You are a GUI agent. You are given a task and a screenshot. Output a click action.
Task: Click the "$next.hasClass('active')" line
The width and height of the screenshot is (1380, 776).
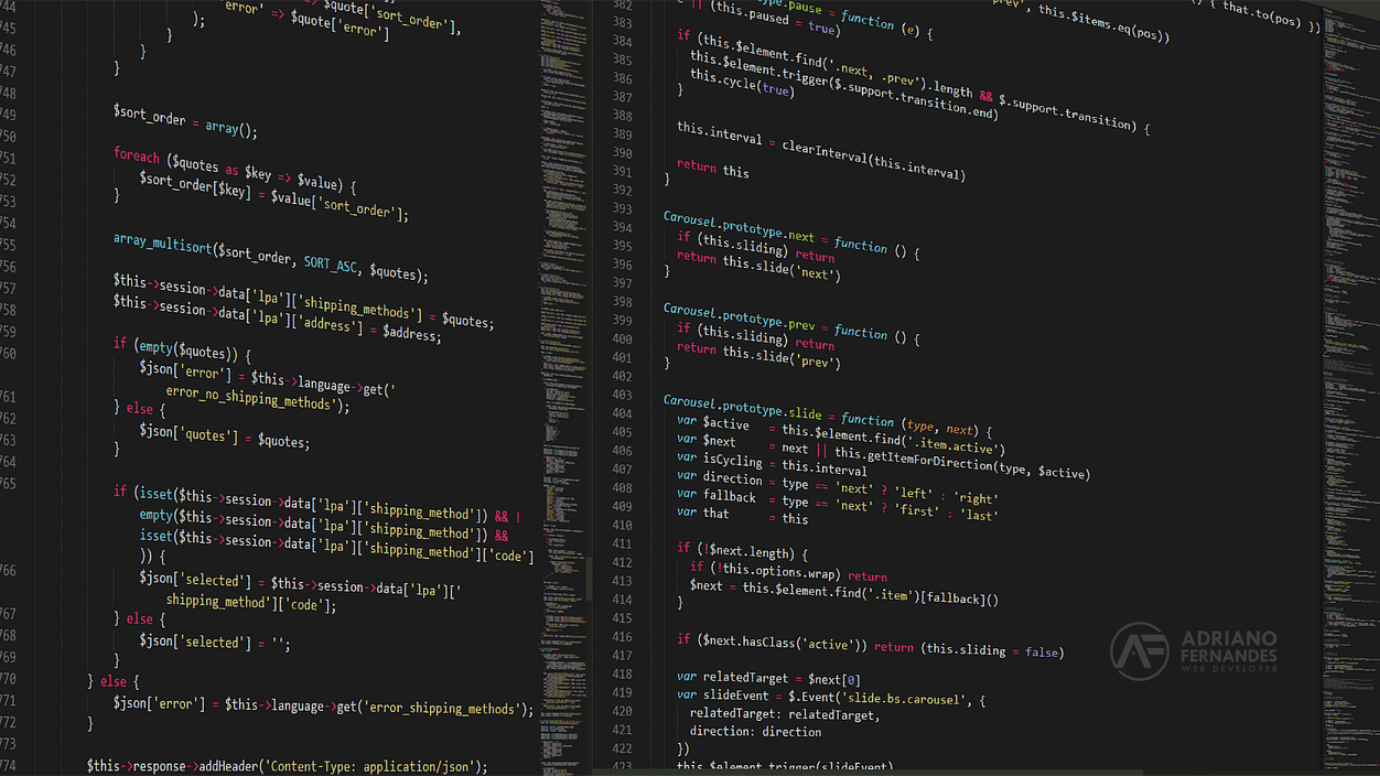[x=869, y=644]
